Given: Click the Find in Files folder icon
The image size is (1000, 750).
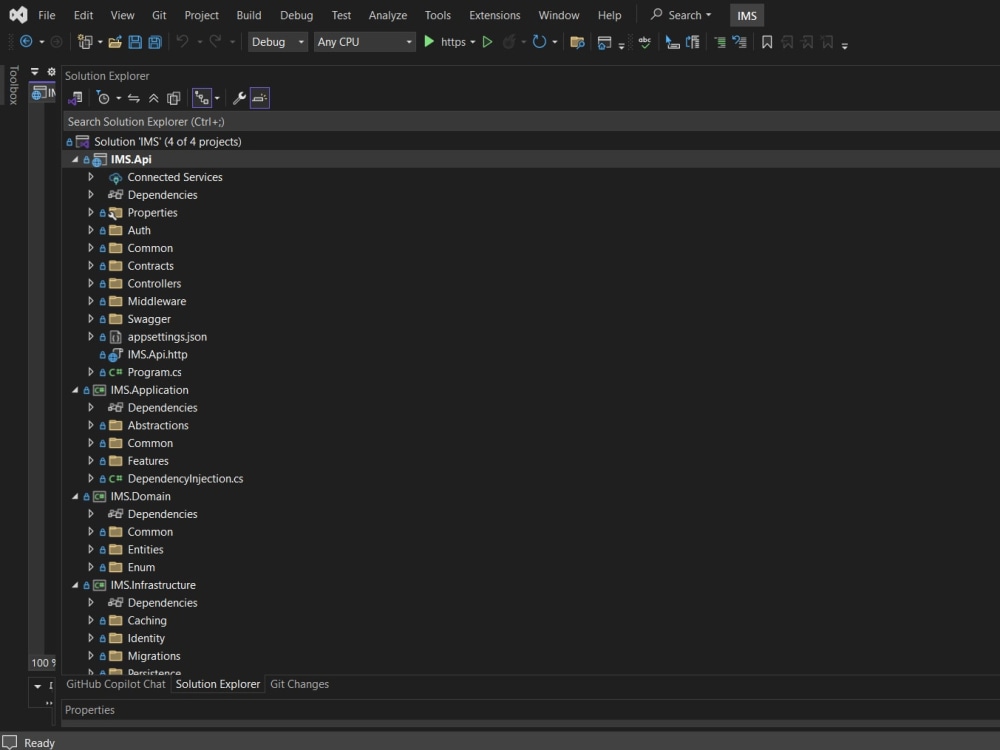Looking at the screenshot, I should coord(577,42).
